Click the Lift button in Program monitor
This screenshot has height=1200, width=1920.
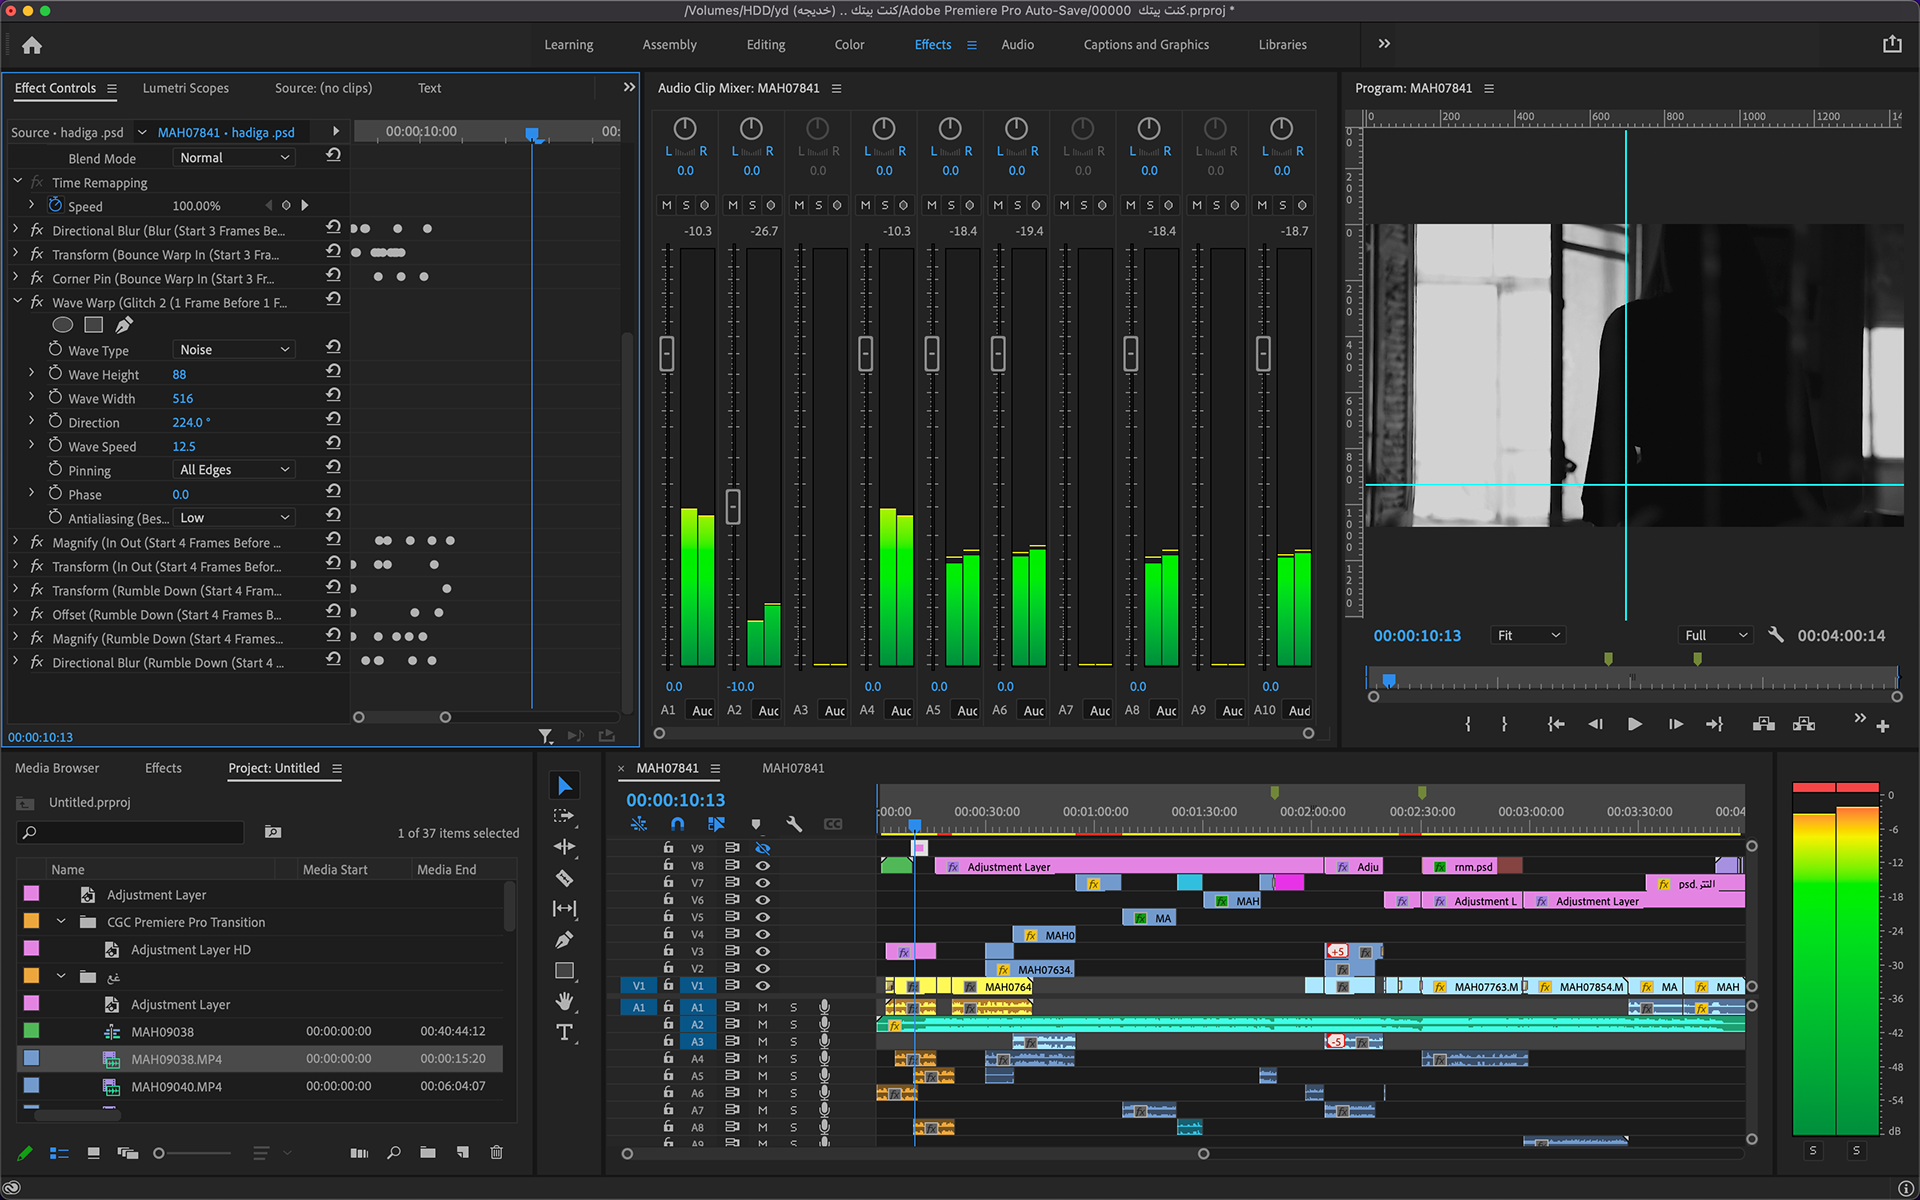click(x=1764, y=724)
